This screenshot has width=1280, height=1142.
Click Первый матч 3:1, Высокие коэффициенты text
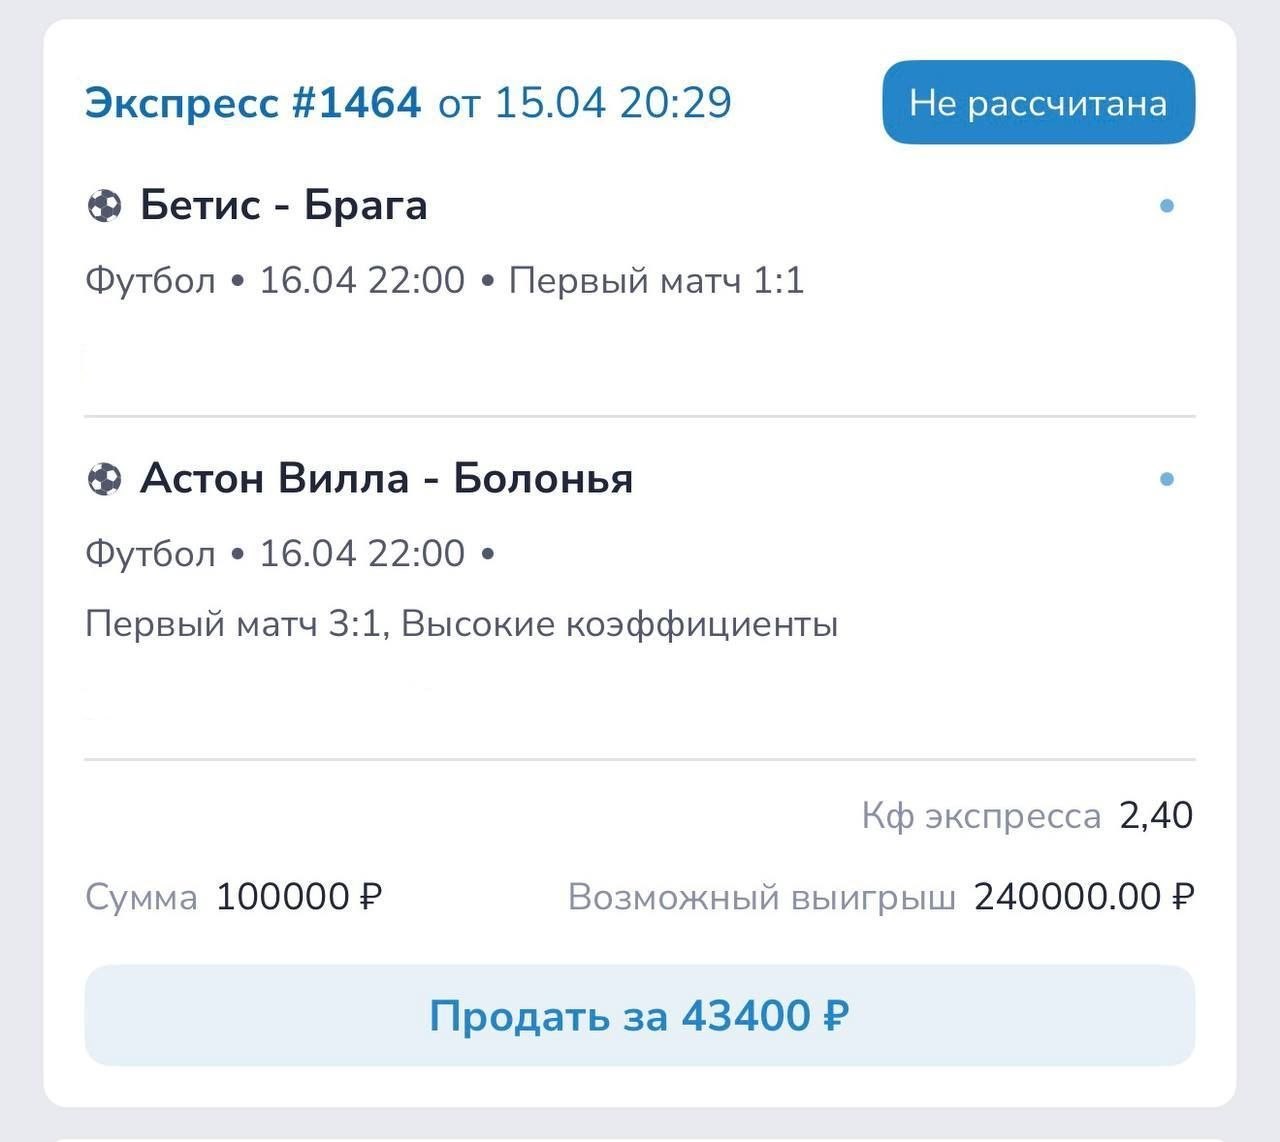[461, 625]
